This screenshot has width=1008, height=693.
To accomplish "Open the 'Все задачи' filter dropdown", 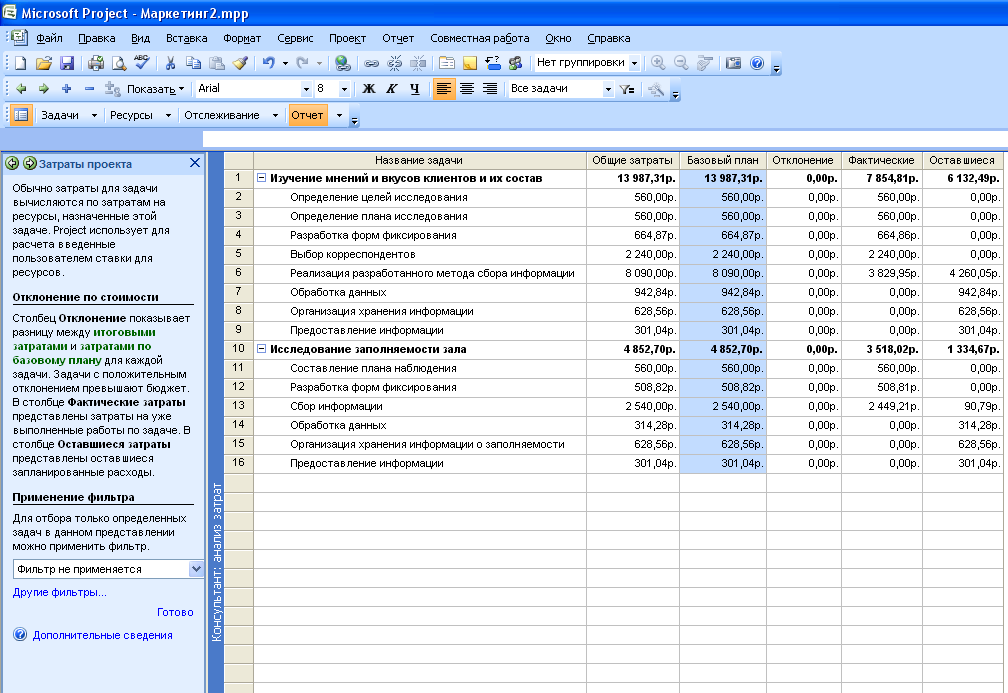I will click(x=608, y=89).
